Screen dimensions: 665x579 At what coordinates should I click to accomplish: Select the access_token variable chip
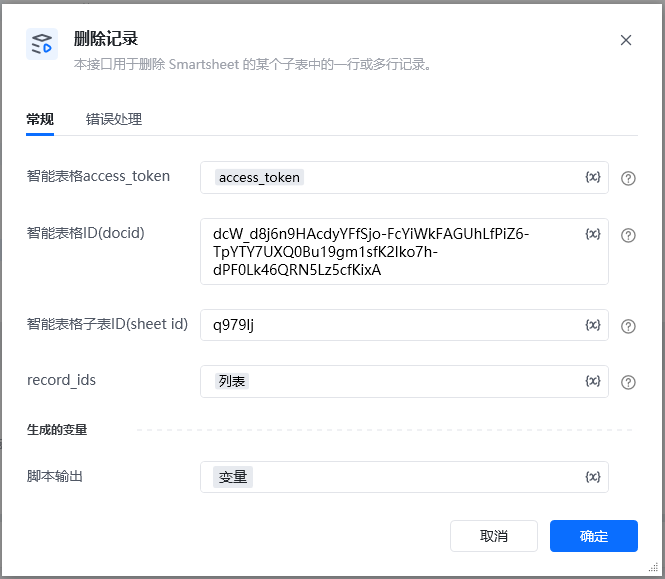click(259, 177)
